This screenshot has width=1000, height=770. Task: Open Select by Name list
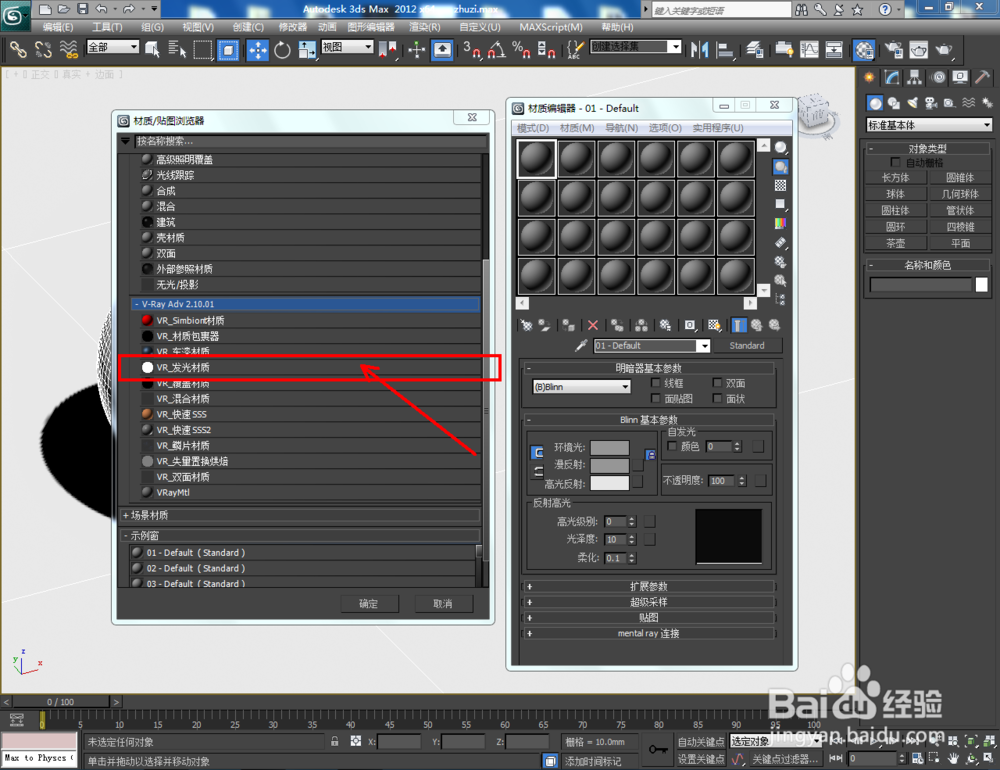coord(177,50)
